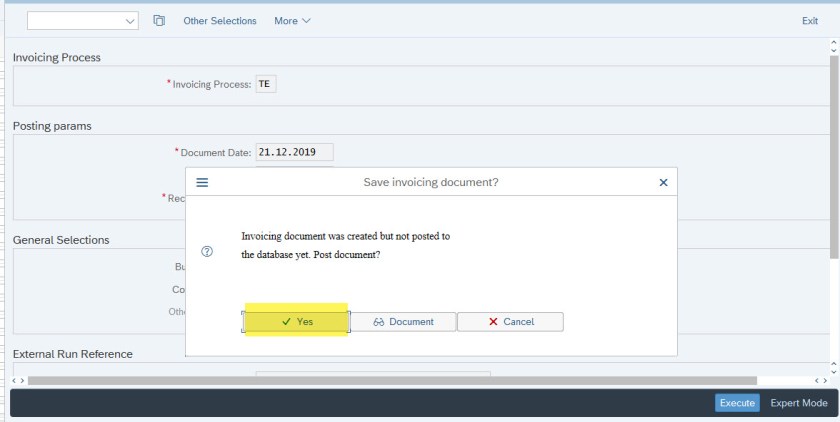Screen dimensions: 840x422
Task: Open Other Selections
Action: tap(219, 21)
